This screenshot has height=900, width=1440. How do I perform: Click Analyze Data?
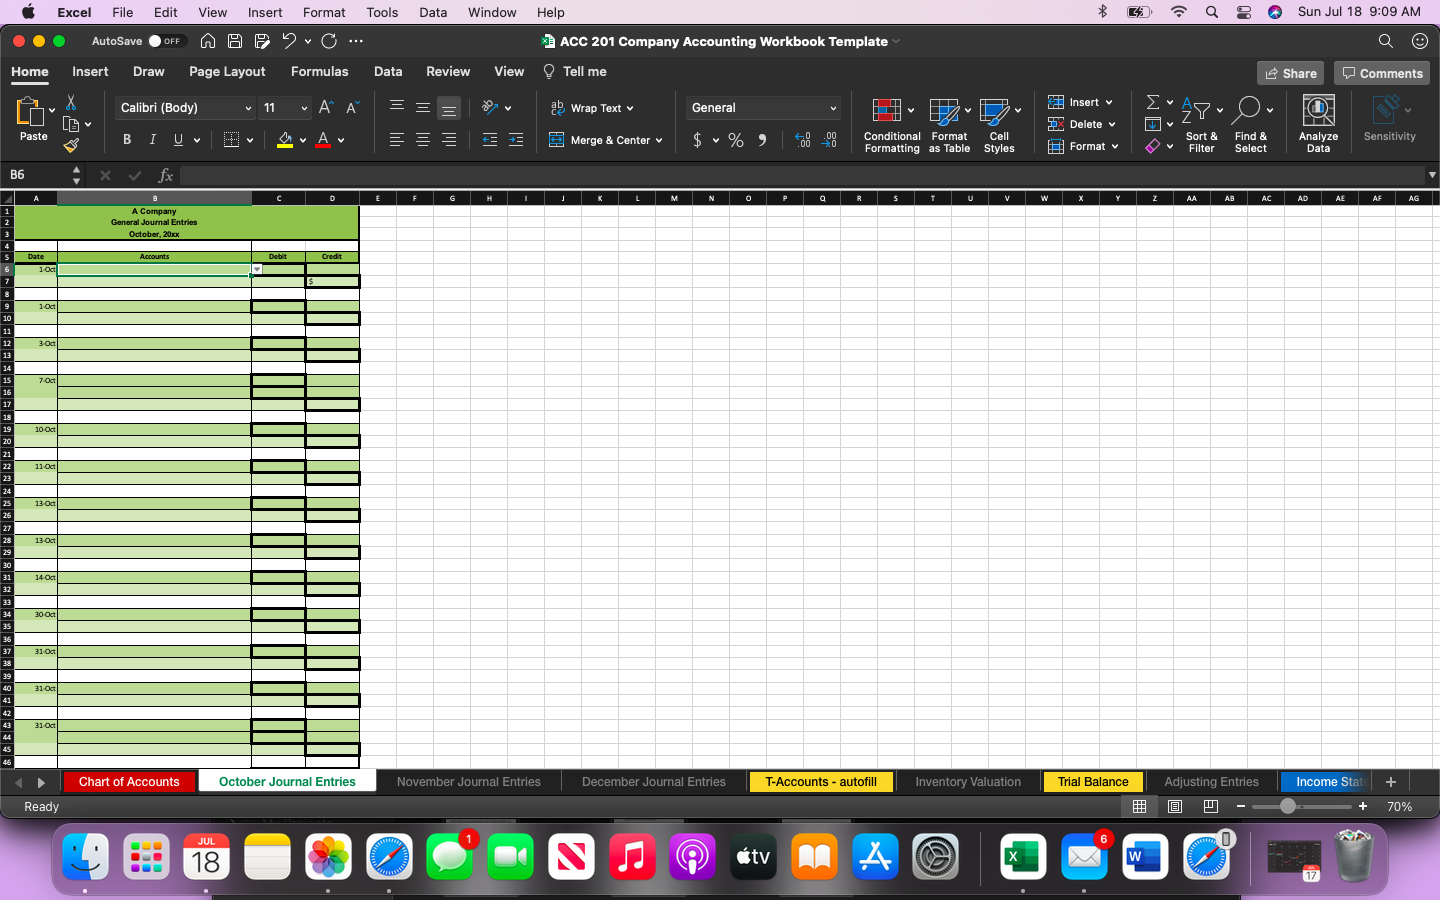1318,125
